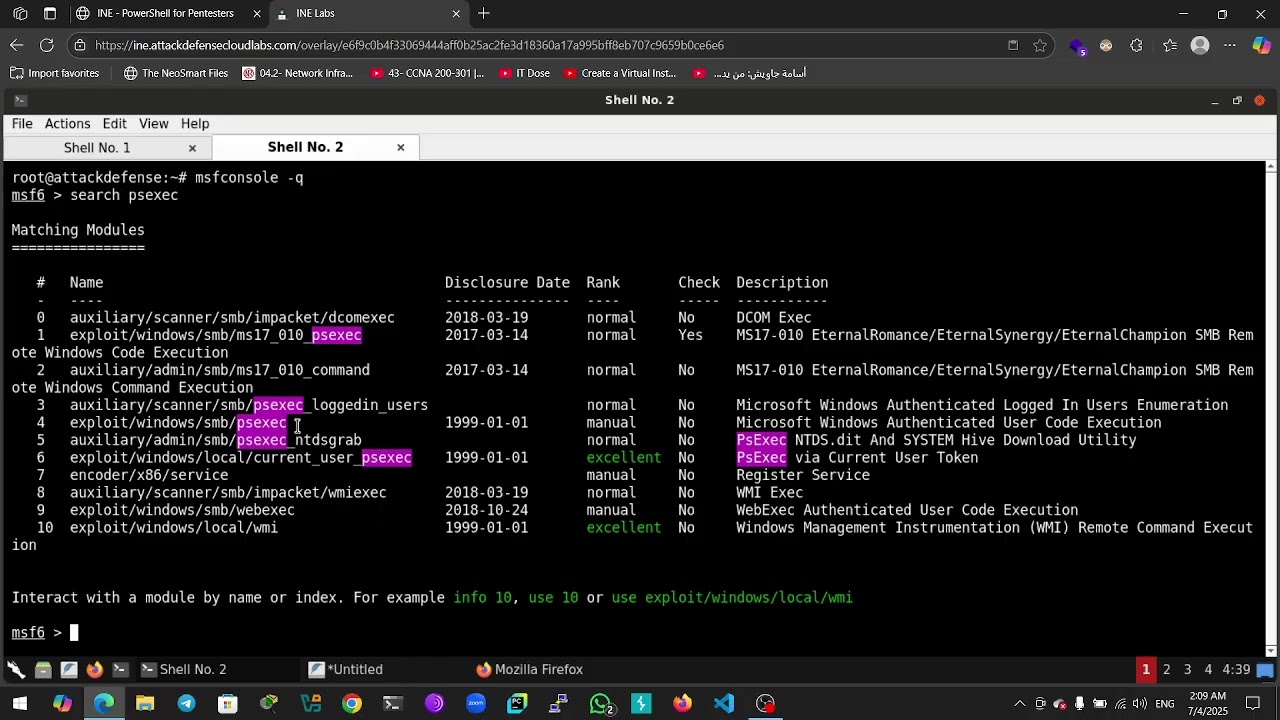Open the remote desktop application menu icon
1280x720 pixels.
[16, 670]
